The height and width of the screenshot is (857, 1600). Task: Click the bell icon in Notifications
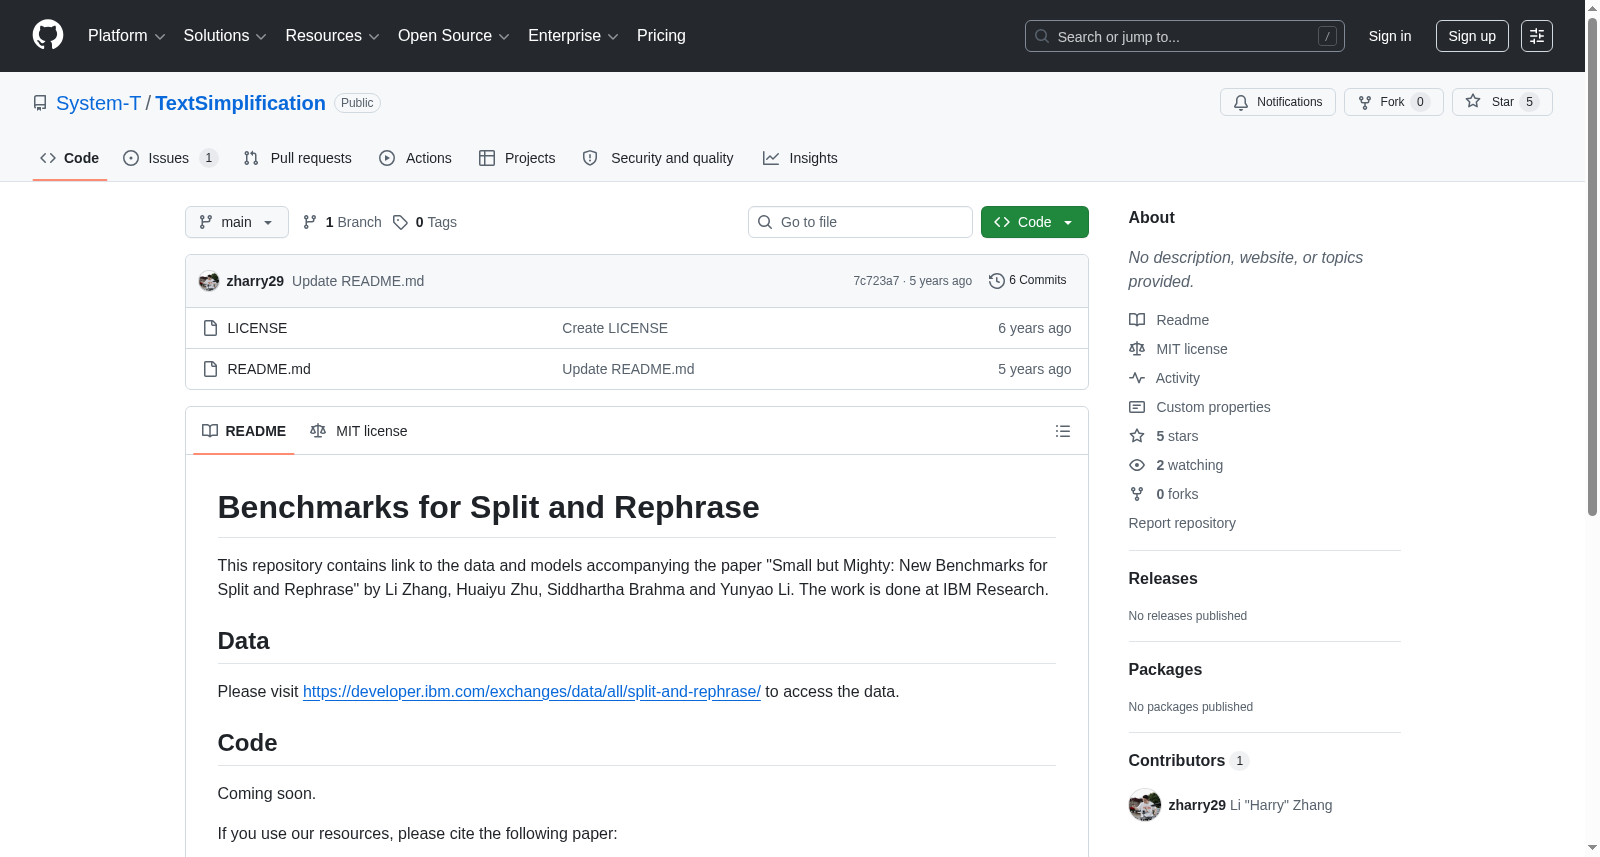1241,102
